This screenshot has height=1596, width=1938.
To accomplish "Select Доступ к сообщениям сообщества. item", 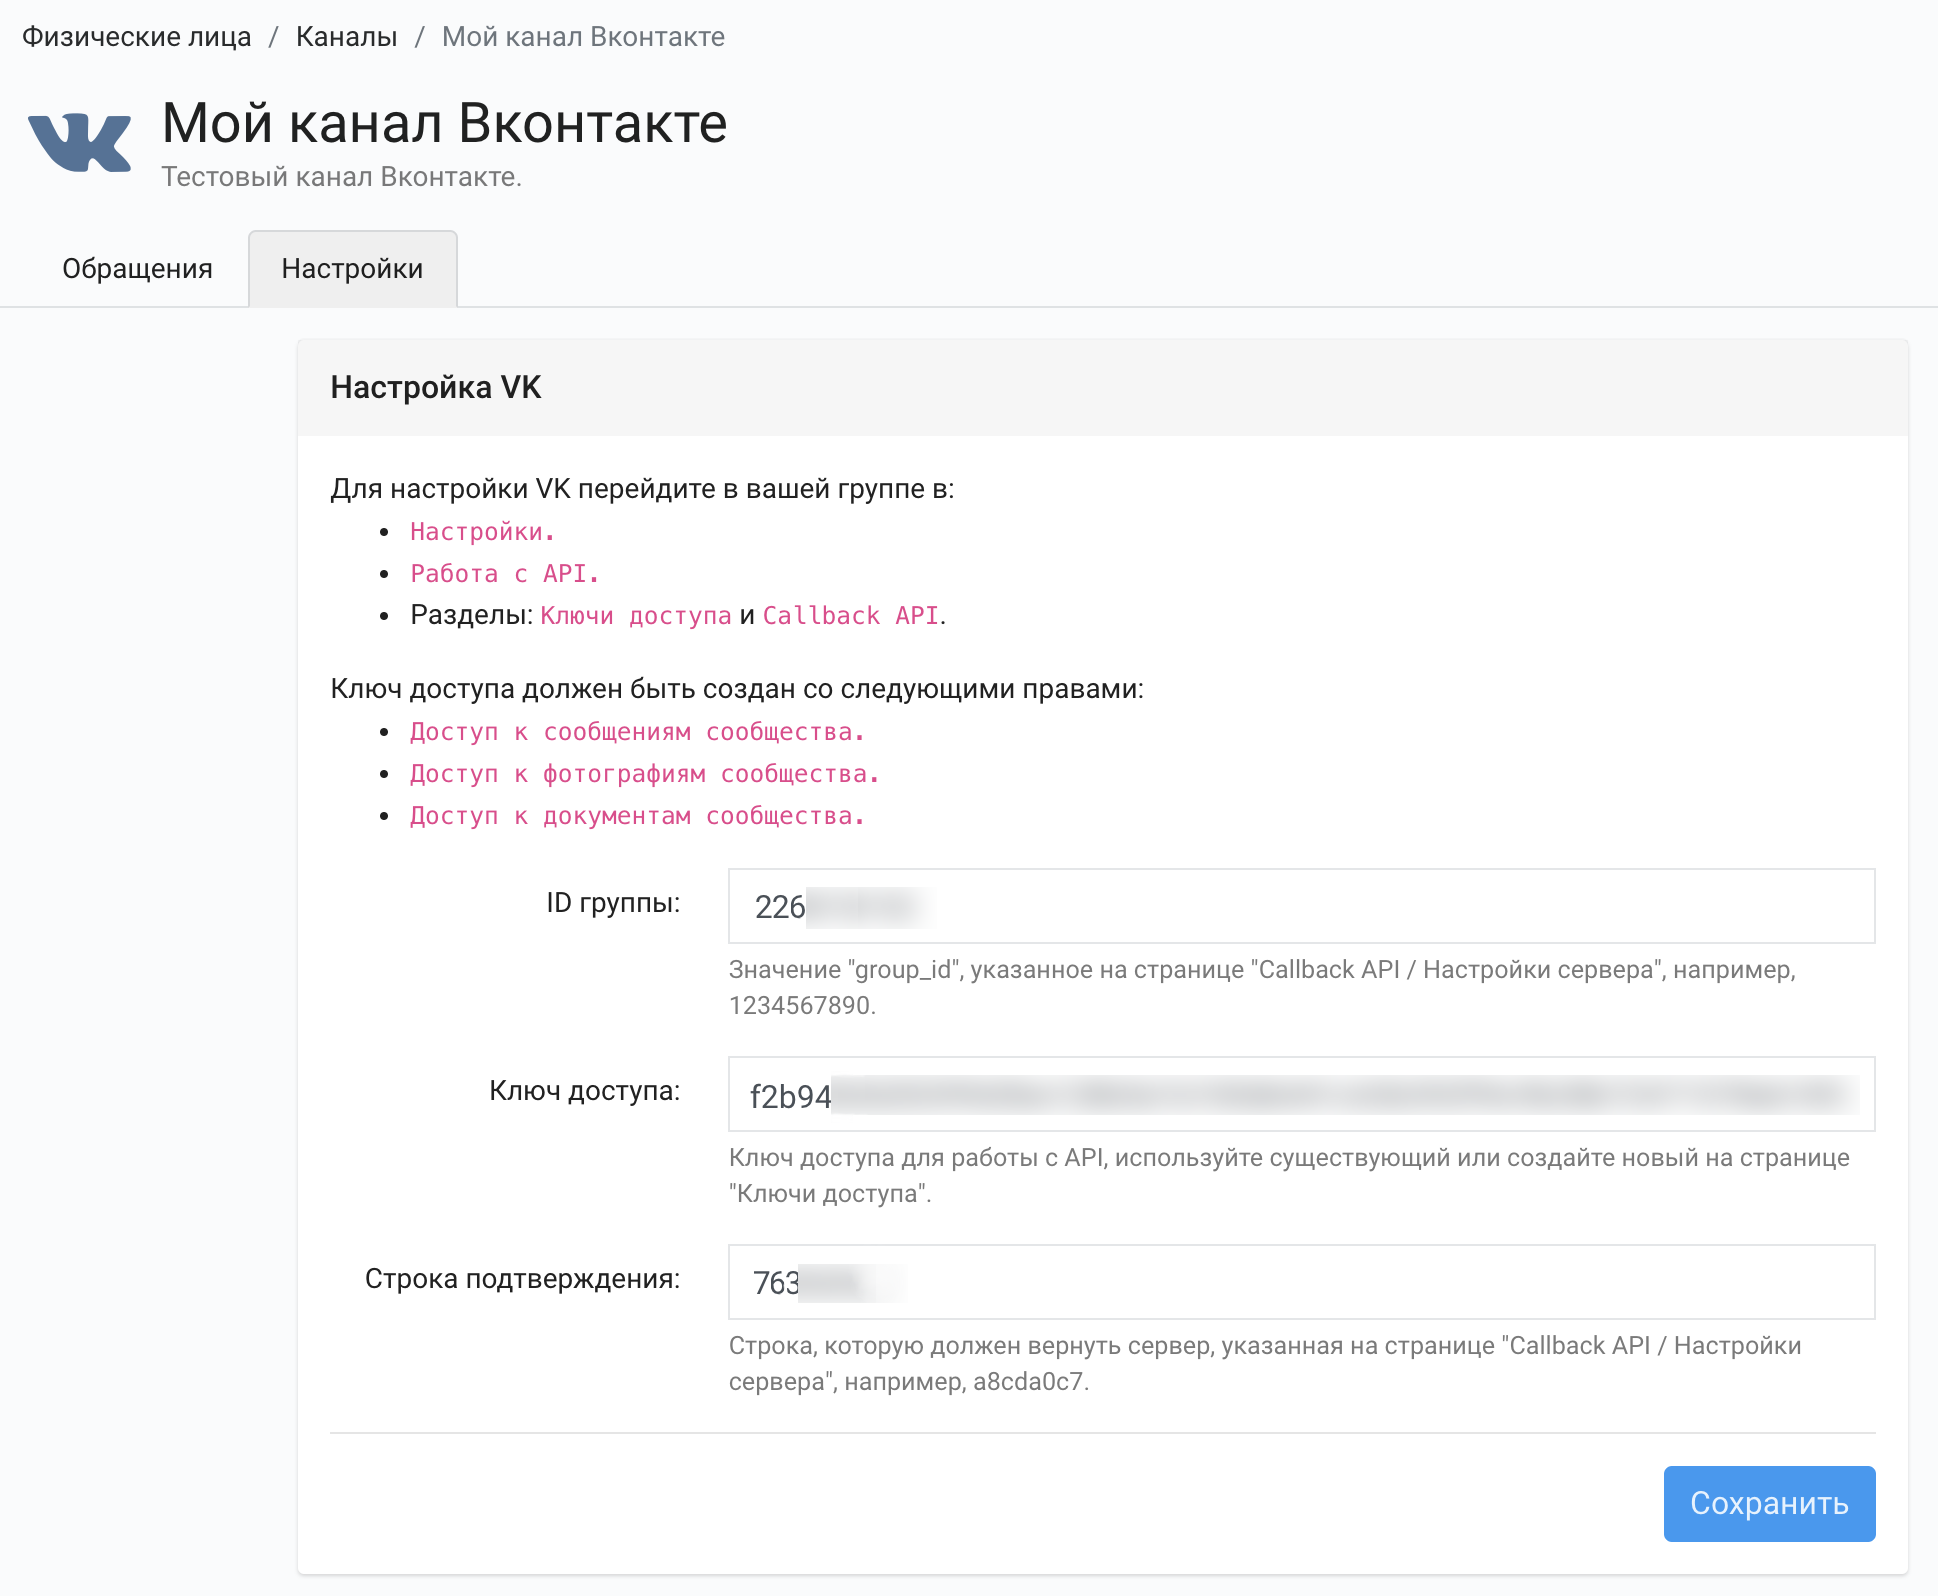I will pos(637,732).
